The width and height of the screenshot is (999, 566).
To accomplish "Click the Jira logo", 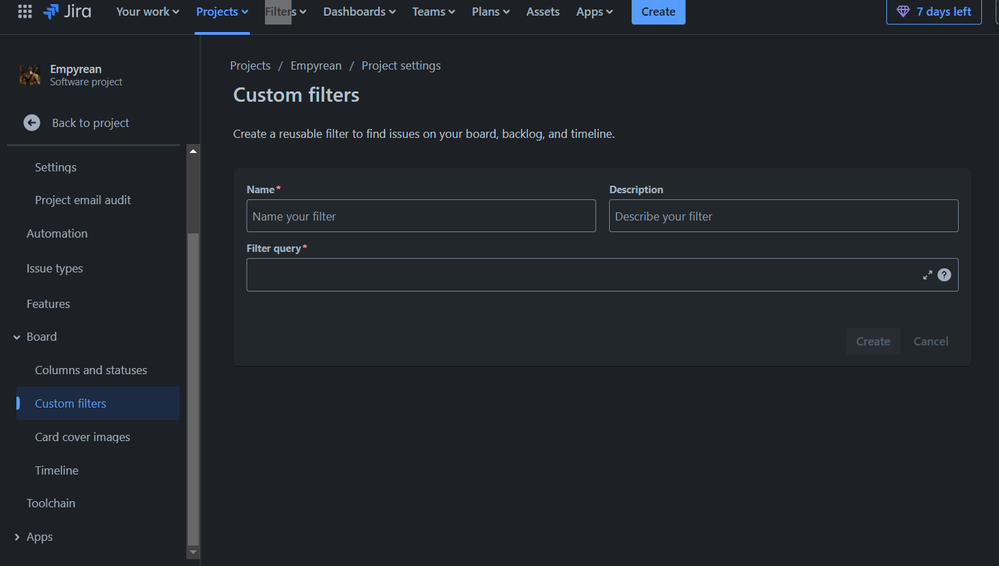I will pos(67,11).
